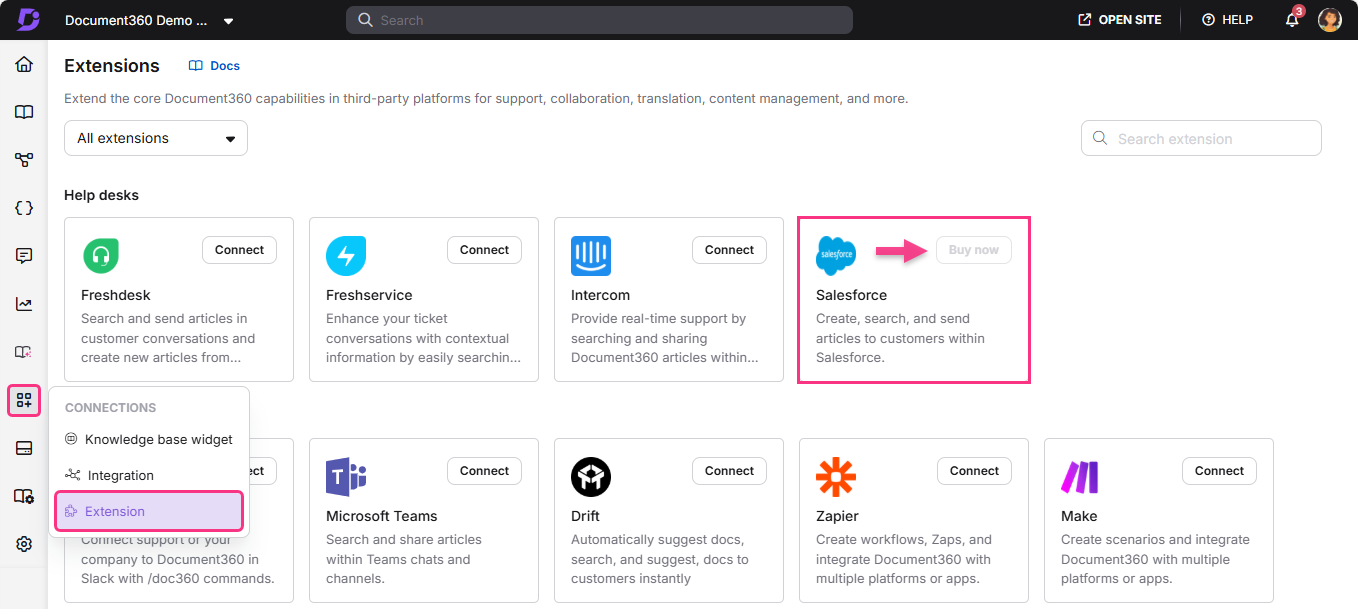This screenshot has width=1358, height=609.
Task: Open the Documentation book sidebar icon
Action: 24,112
